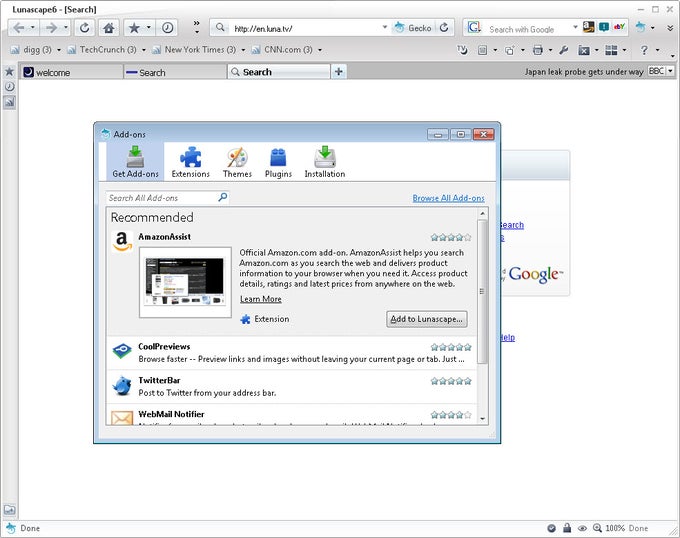The image size is (680, 538).
Task: Click the Google search engine icon
Action: tap(474, 28)
